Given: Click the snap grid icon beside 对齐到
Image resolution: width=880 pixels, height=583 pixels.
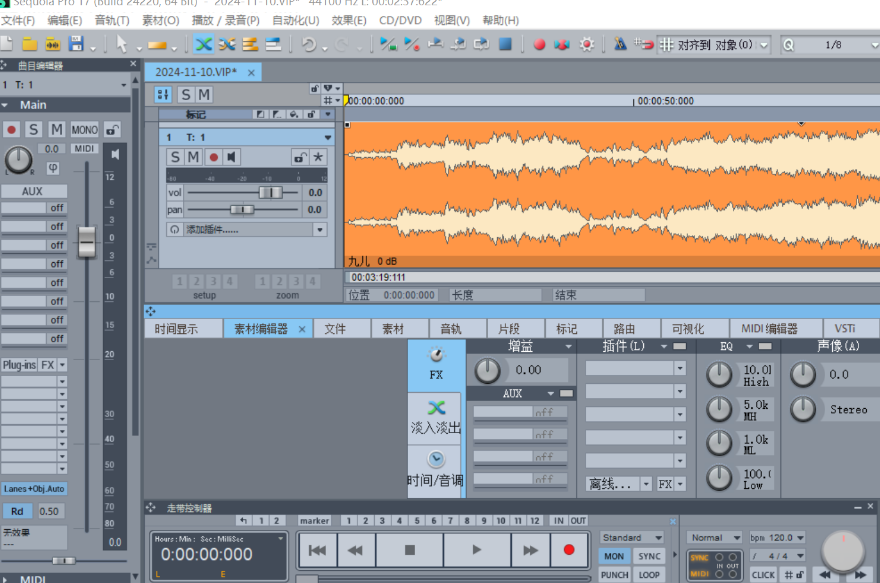Looking at the screenshot, I should 666,44.
